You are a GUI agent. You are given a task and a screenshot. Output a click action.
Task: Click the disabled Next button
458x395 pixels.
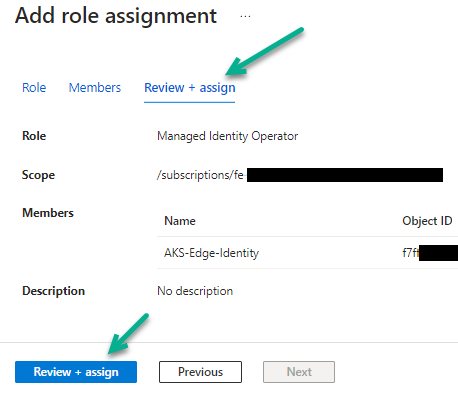pos(299,372)
